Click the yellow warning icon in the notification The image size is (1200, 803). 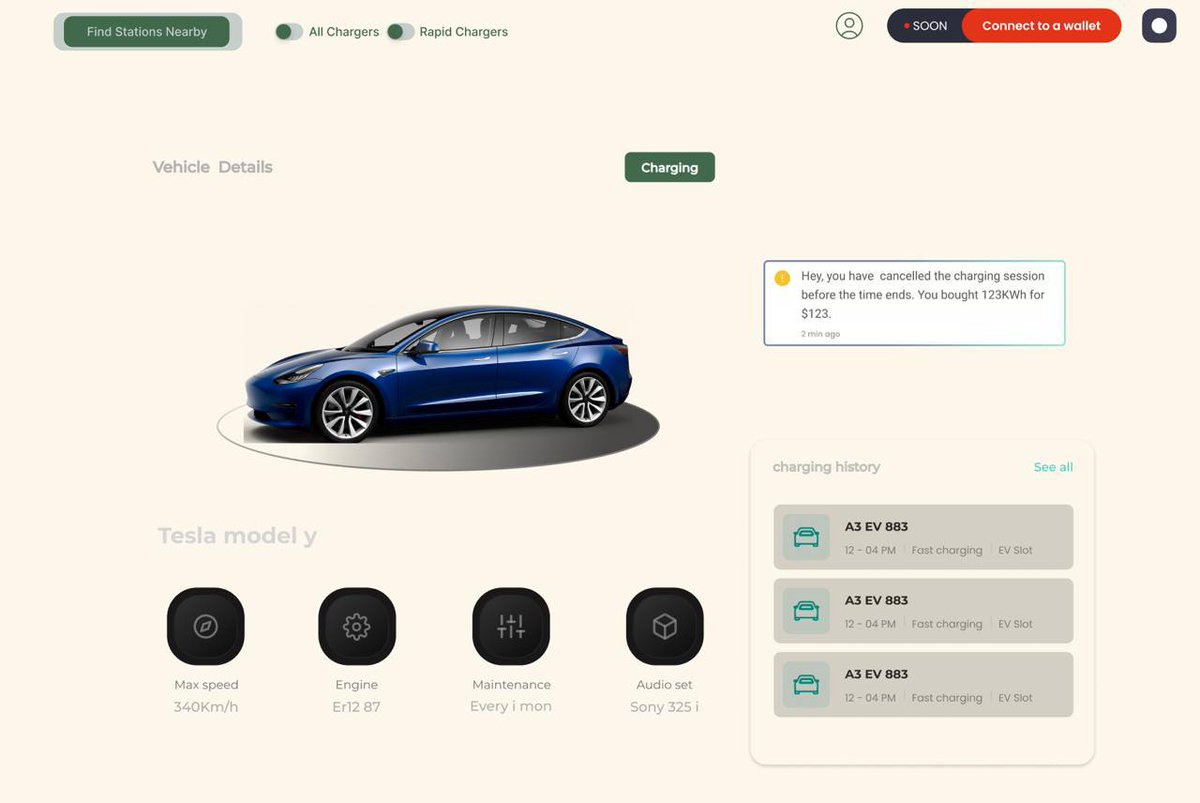782,278
